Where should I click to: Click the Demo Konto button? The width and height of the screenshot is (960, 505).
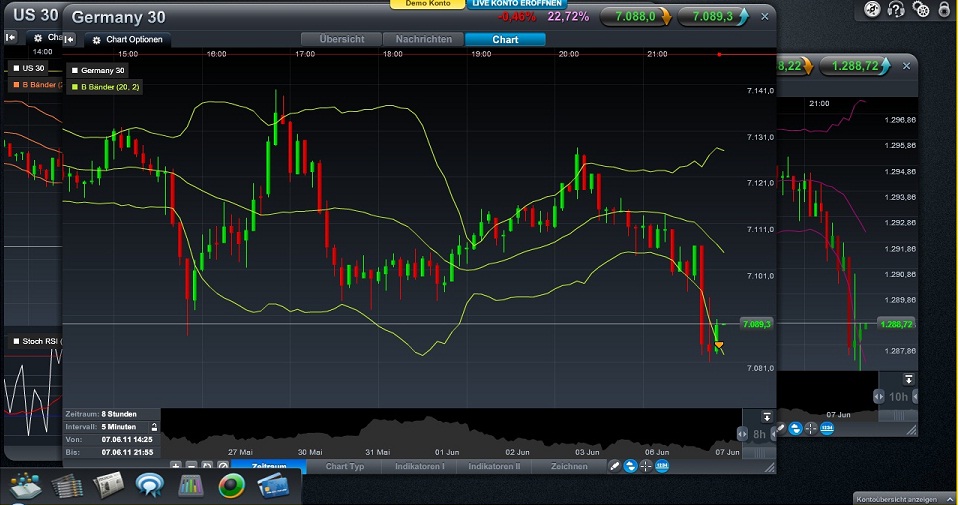coord(427,4)
